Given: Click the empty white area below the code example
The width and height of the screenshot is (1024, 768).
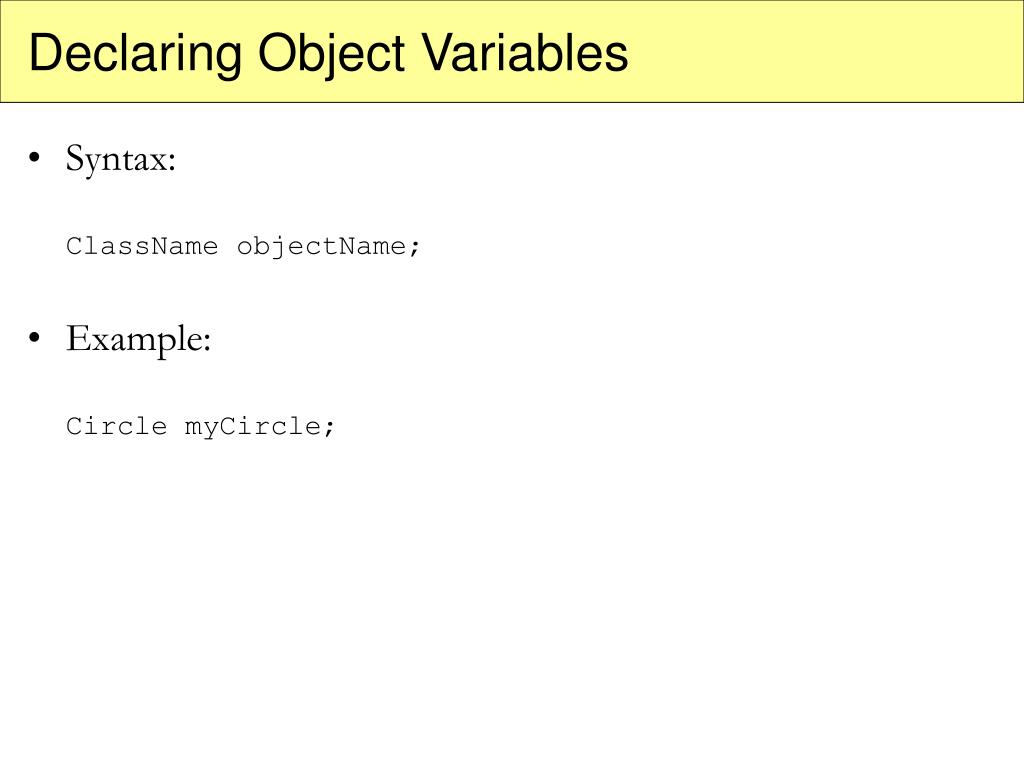Looking at the screenshot, I should [x=512, y=601].
